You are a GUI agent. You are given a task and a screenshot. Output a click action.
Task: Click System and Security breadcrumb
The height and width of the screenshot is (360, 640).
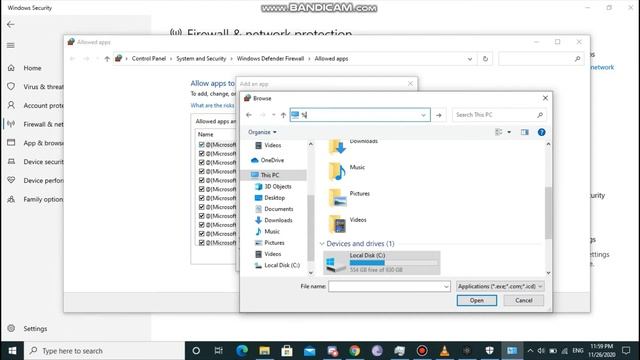[x=201, y=59]
